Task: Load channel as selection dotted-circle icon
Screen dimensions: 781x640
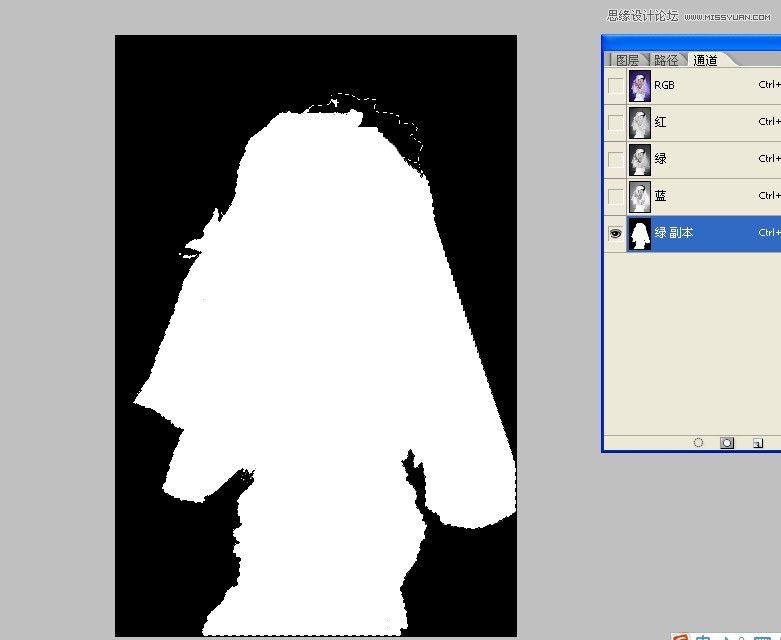Action: pos(698,443)
